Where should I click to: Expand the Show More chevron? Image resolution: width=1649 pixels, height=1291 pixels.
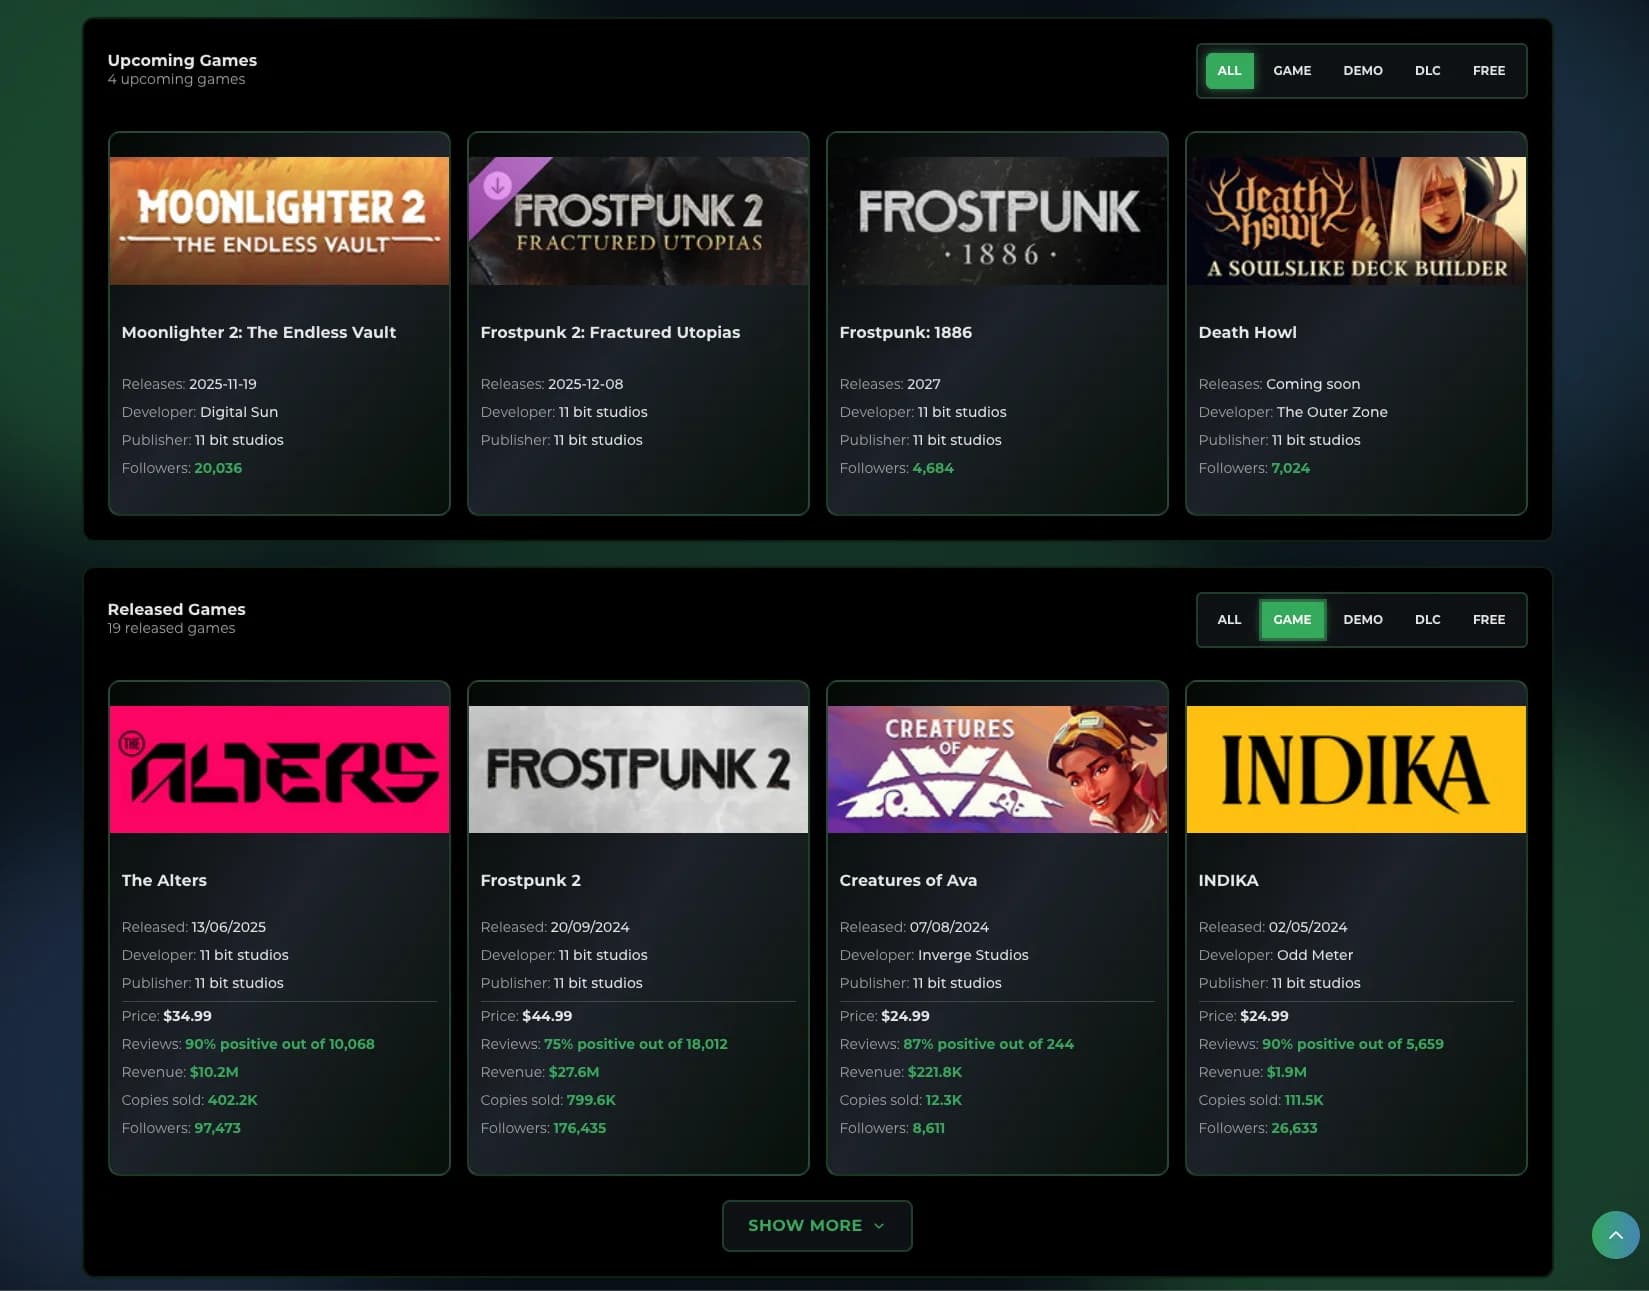tap(879, 1225)
